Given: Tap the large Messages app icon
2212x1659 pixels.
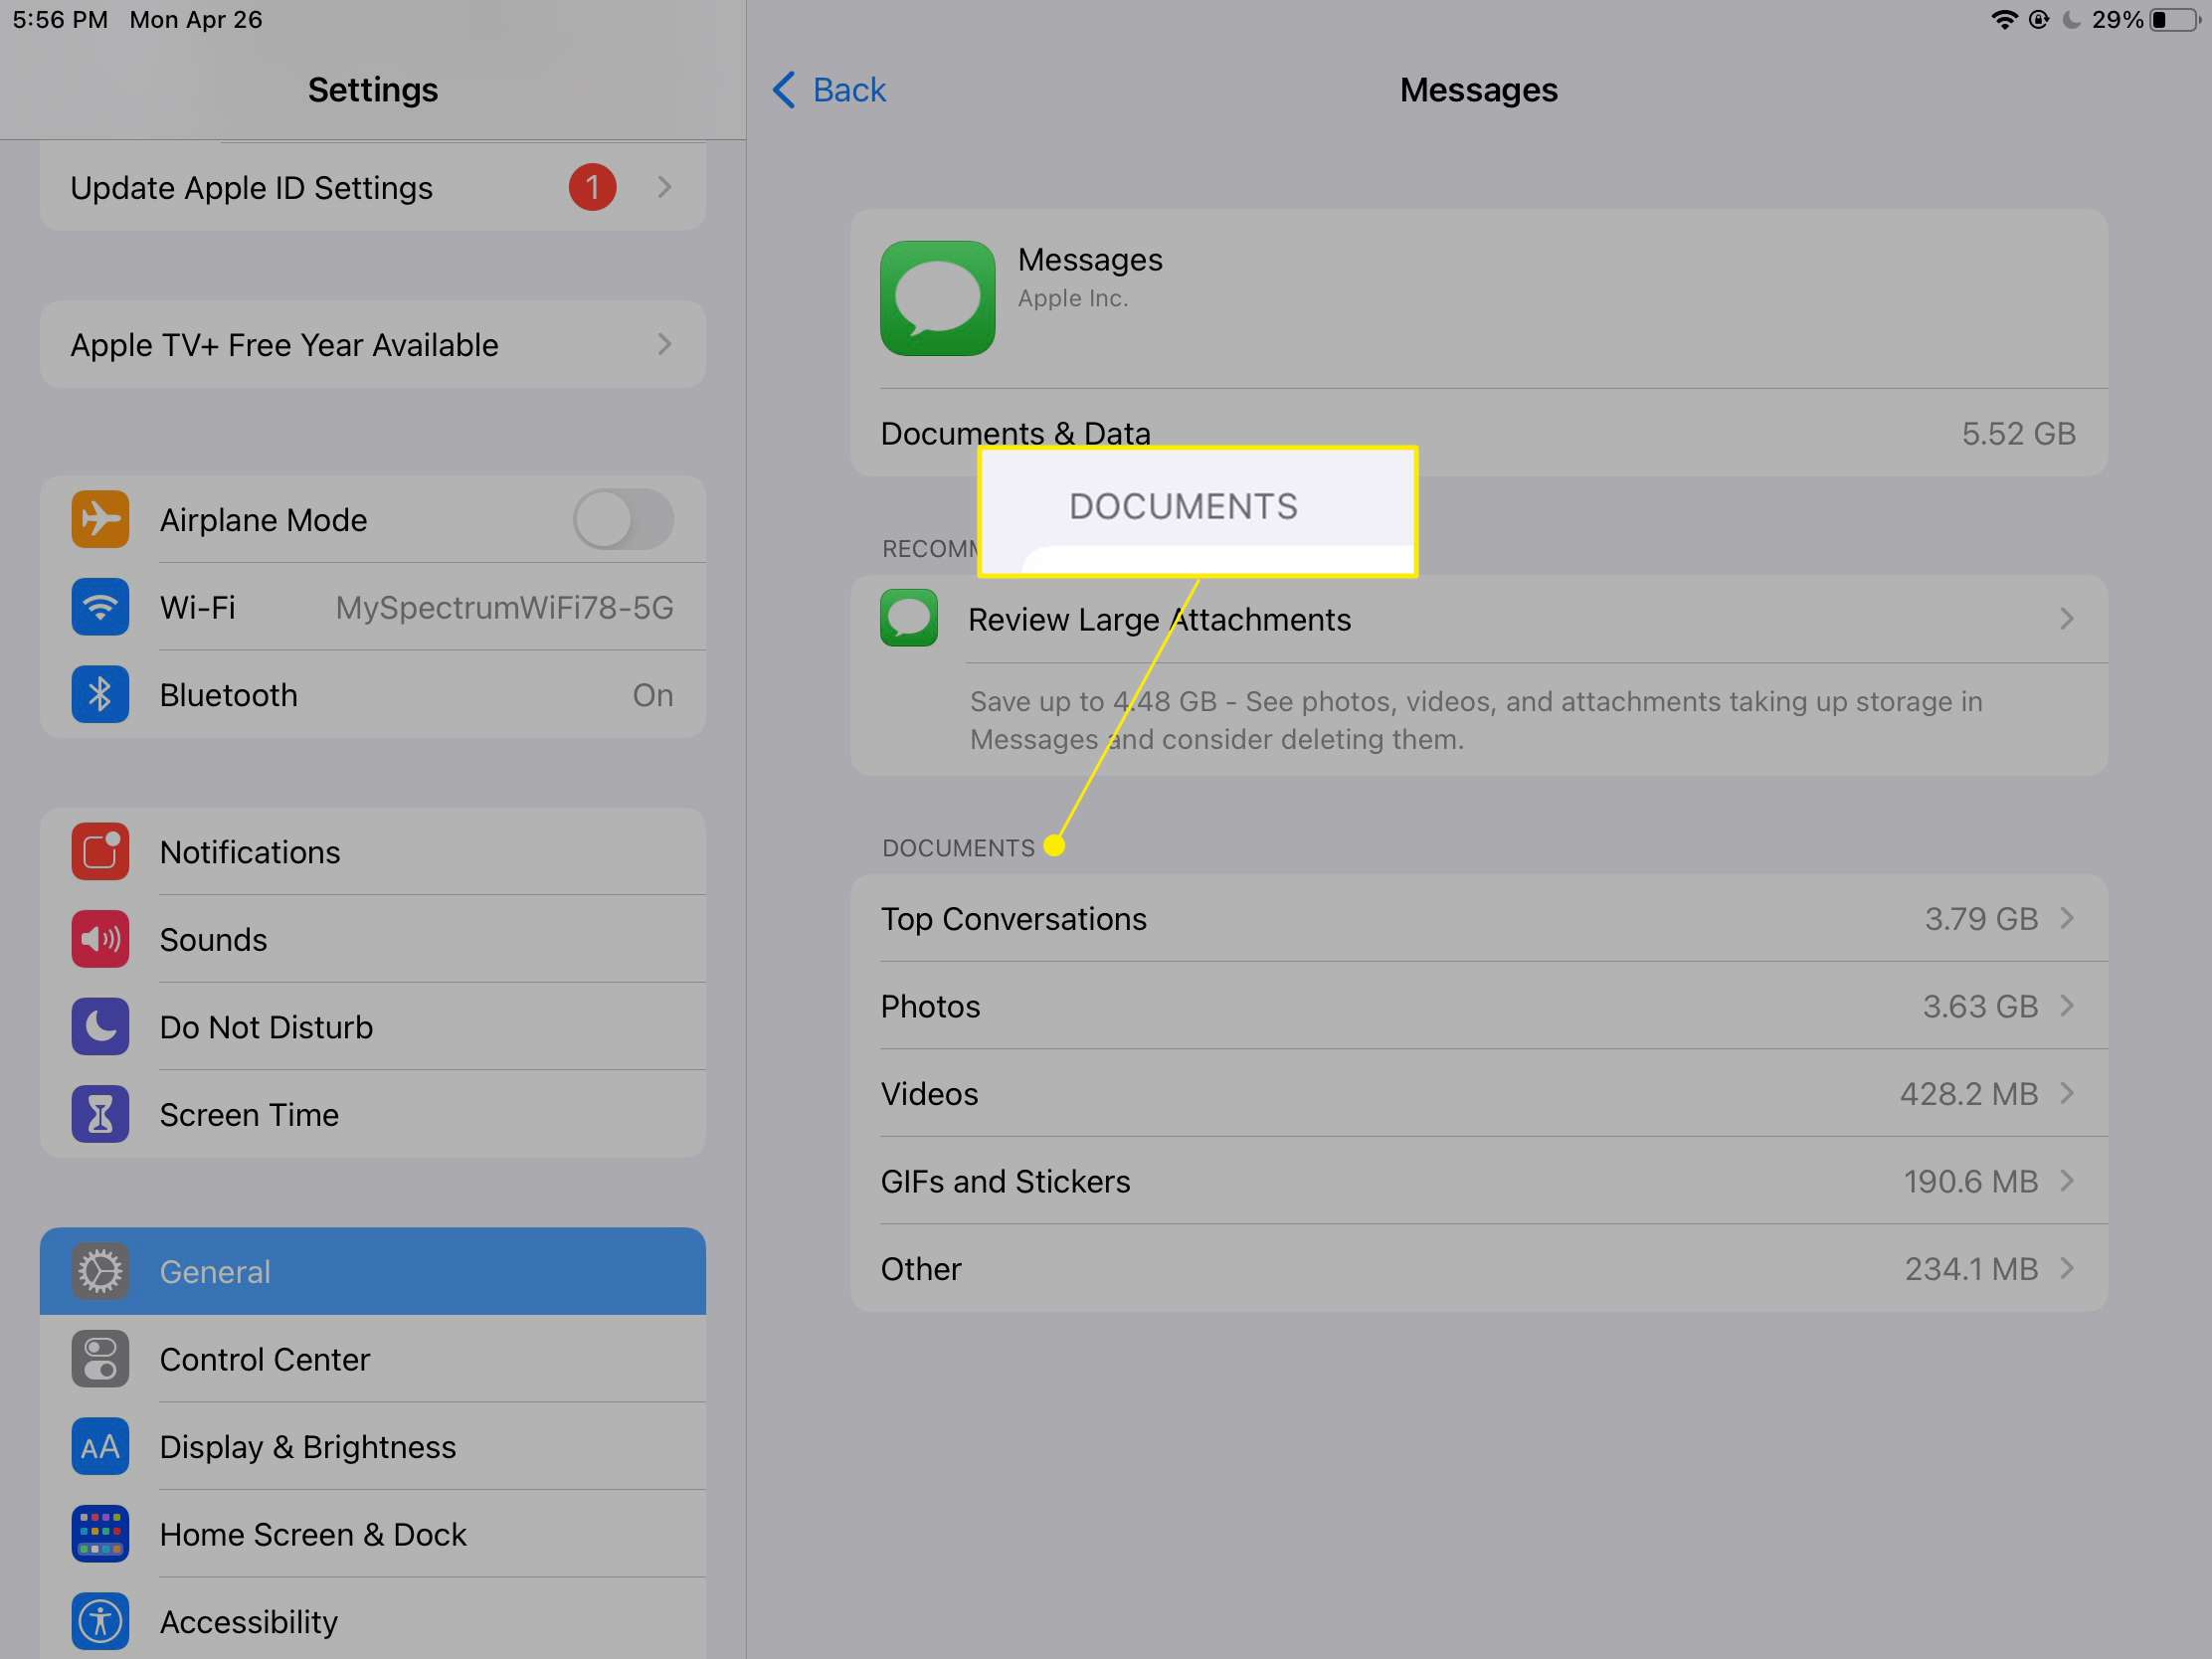Looking at the screenshot, I should (937, 298).
